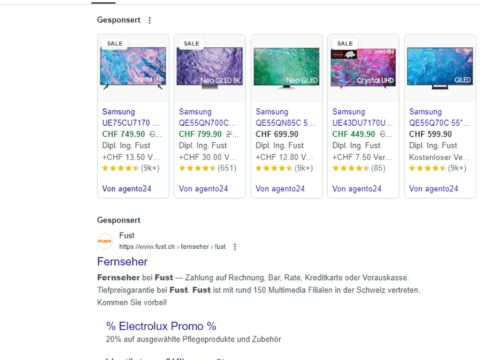Screen dimensions: 480x360
Task: Open Samsung QE55QN85C Neo QLED image
Action: [286, 68]
